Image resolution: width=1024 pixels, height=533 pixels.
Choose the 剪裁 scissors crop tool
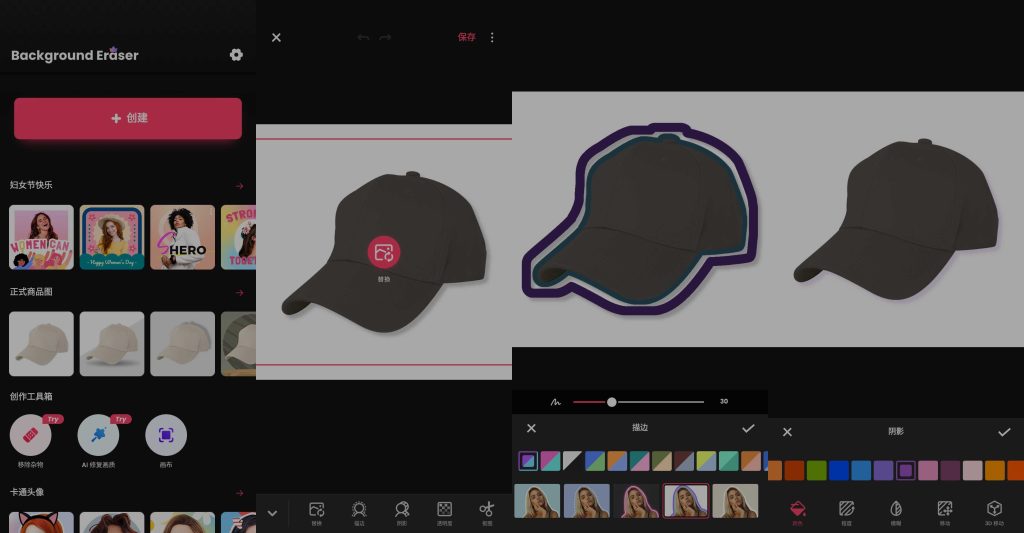point(487,510)
